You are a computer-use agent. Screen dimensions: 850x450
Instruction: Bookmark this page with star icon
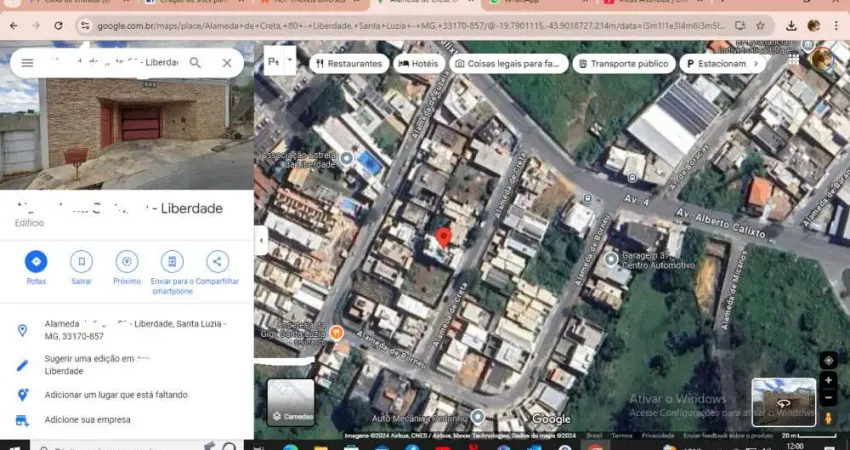coord(761,25)
